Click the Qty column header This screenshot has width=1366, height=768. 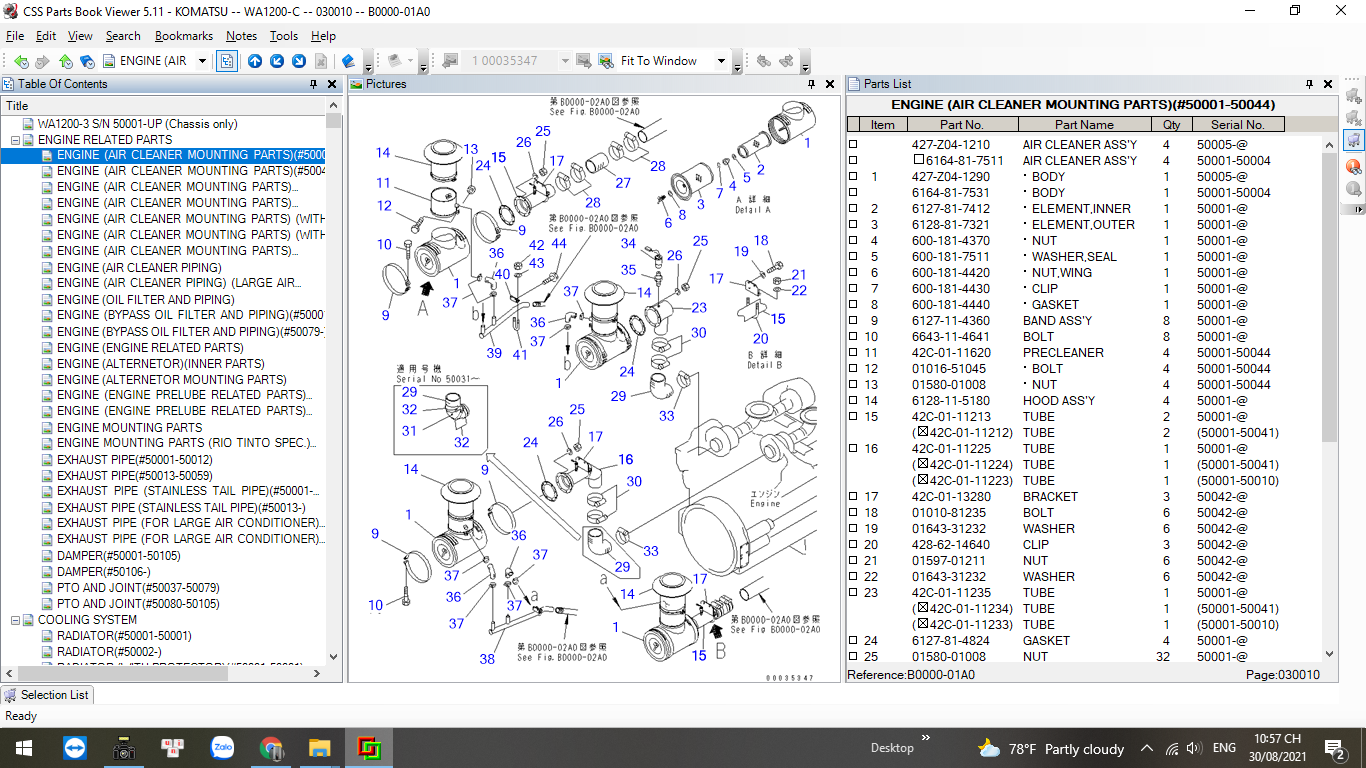(x=1171, y=125)
